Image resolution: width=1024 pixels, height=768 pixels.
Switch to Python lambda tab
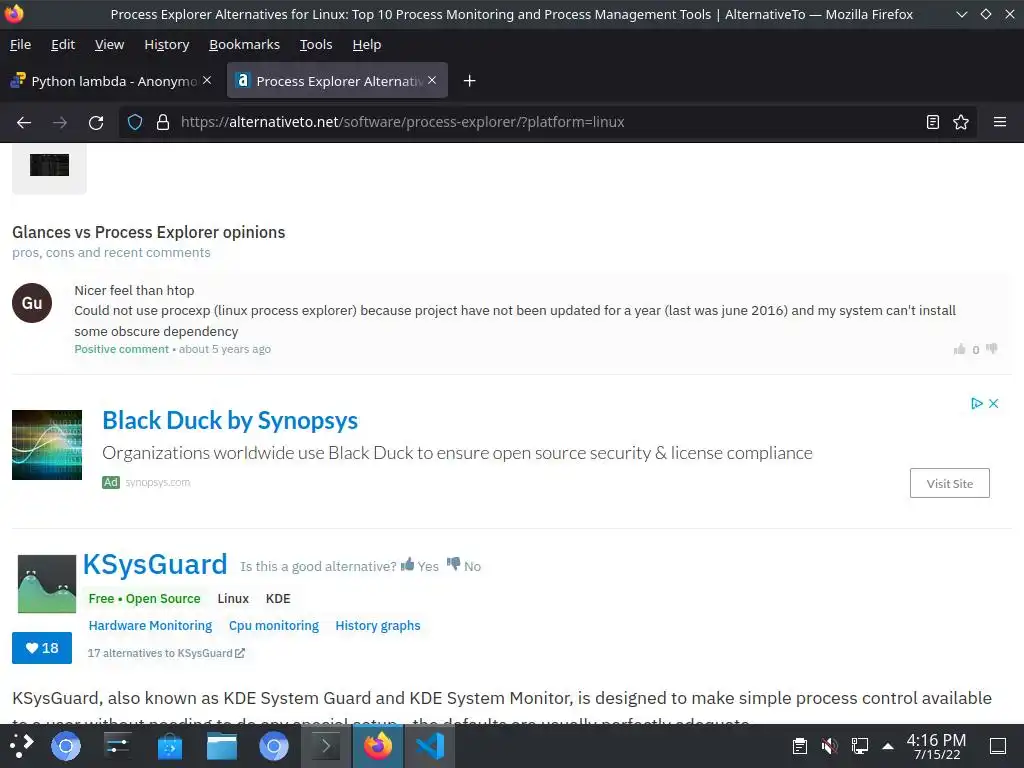coord(111,80)
